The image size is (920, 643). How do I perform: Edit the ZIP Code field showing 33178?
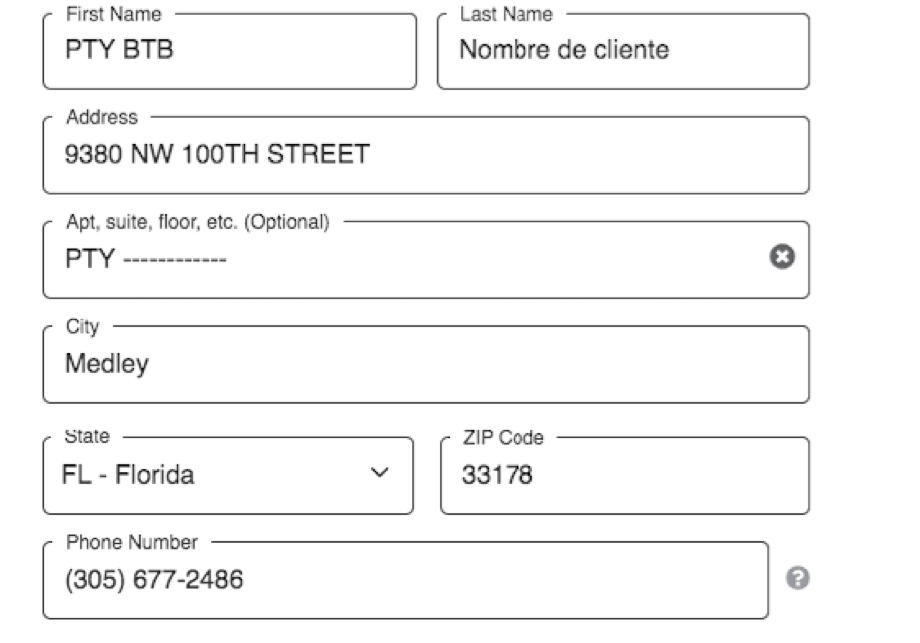(x=625, y=475)
